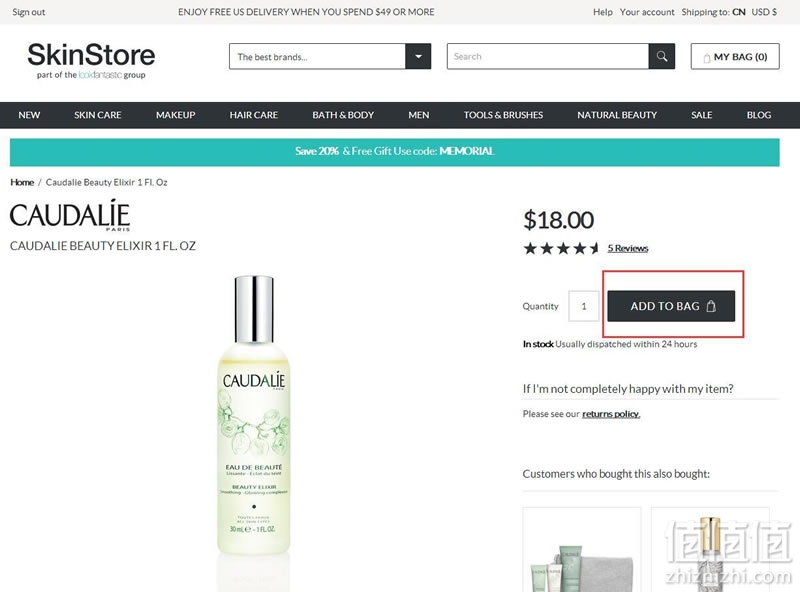The height and width of the screenshot is (592, 800).
Task: Open the 5 Reviews link
Action: click(x=628, y=248)
